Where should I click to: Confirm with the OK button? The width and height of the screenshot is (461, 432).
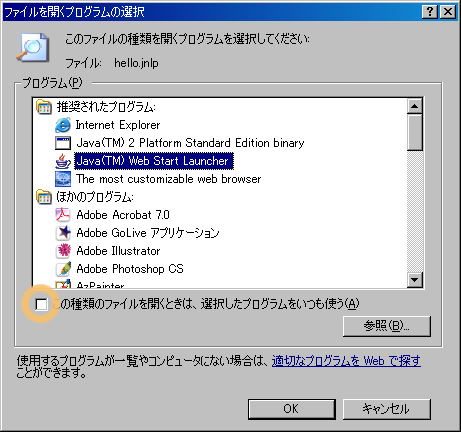click(292, 409)
